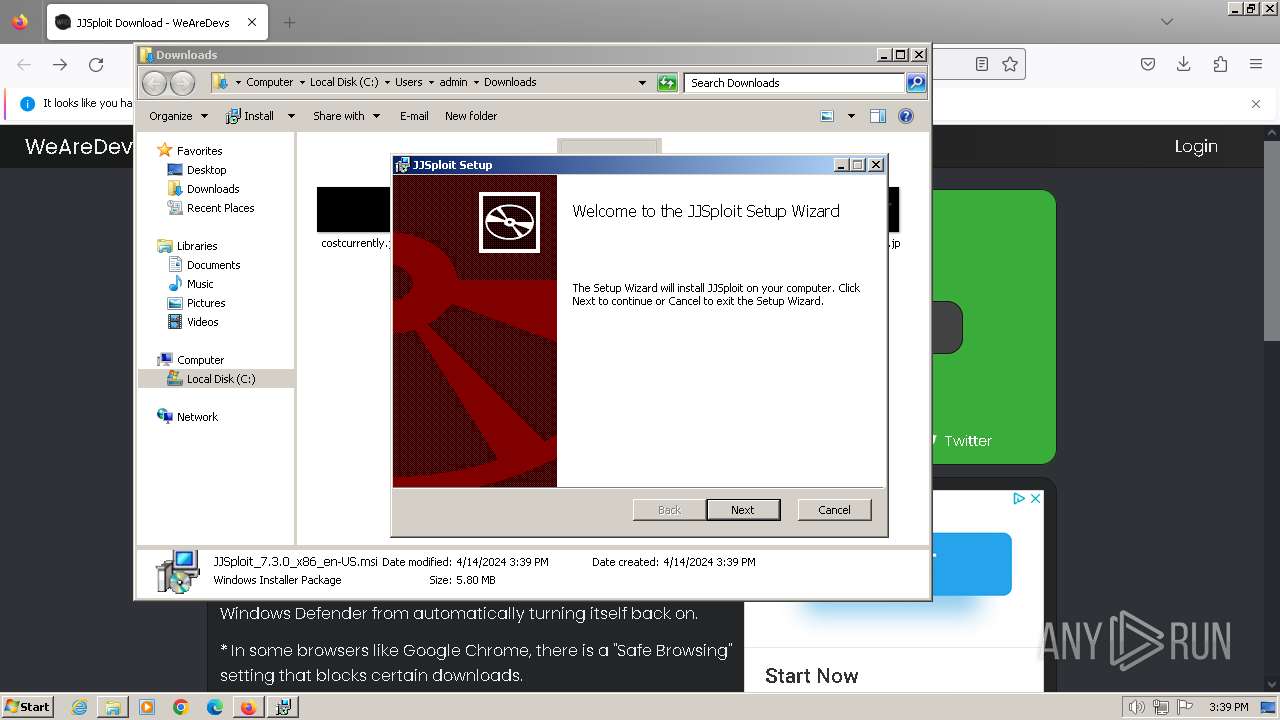Click the JJSploit Setup title bar installer icon

coord(402,165)
